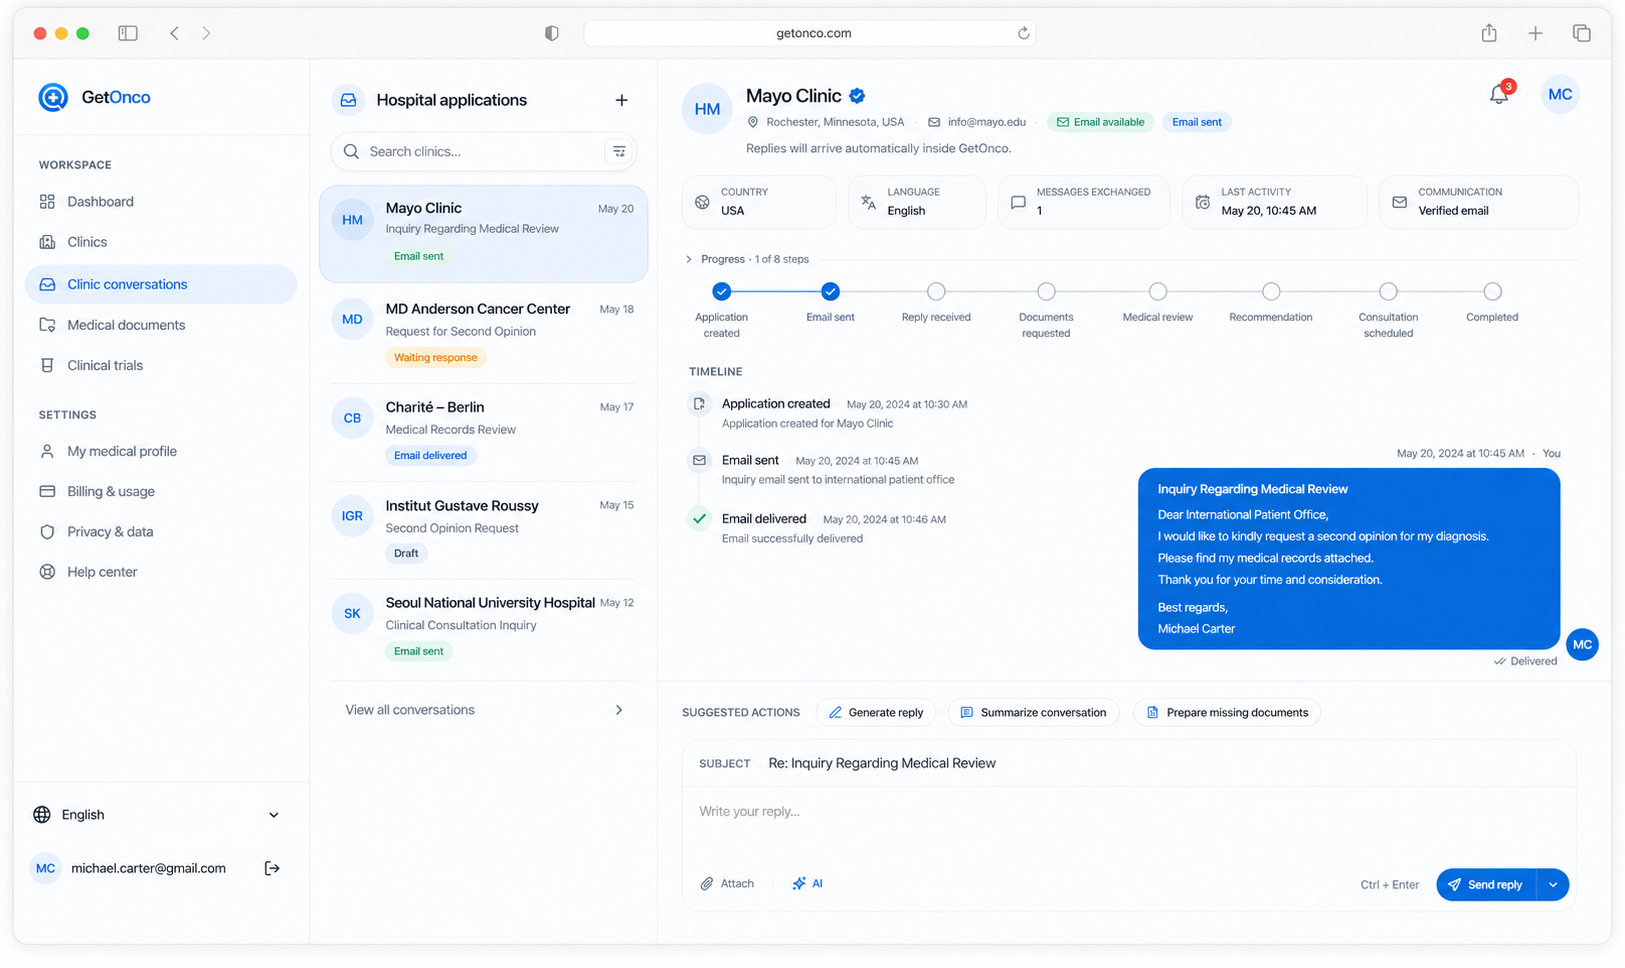This screenshot has width=1625, height=968.
Task: Click the getonco.com address bar
Action: pyautogui.click(x=810, y=33)
